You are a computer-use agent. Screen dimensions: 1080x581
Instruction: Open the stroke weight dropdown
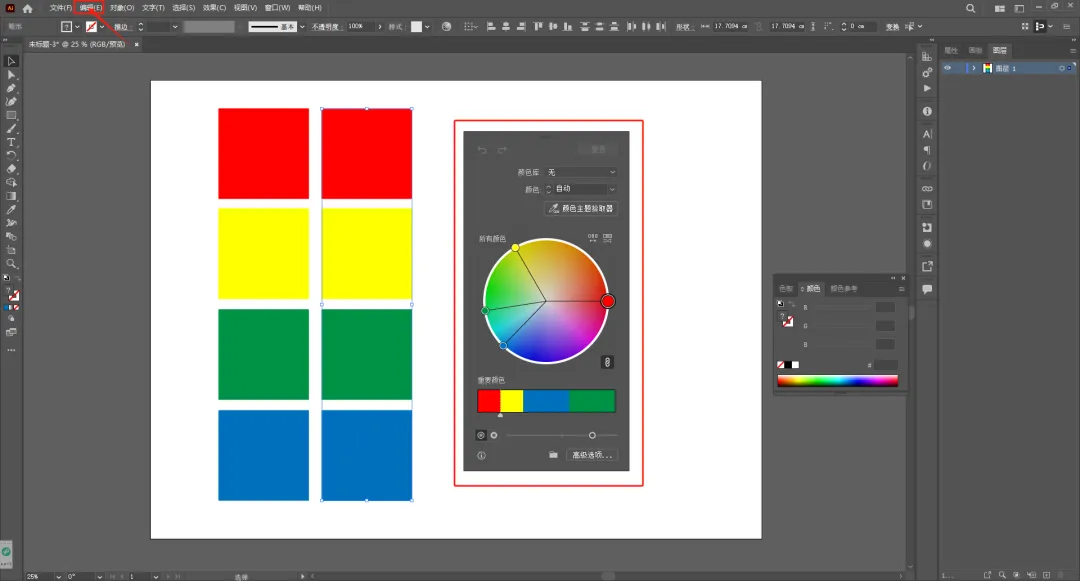(175, 27)
